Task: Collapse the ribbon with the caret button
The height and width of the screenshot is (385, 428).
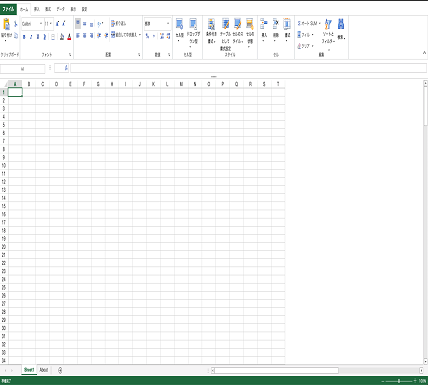Action: point(424,53)
